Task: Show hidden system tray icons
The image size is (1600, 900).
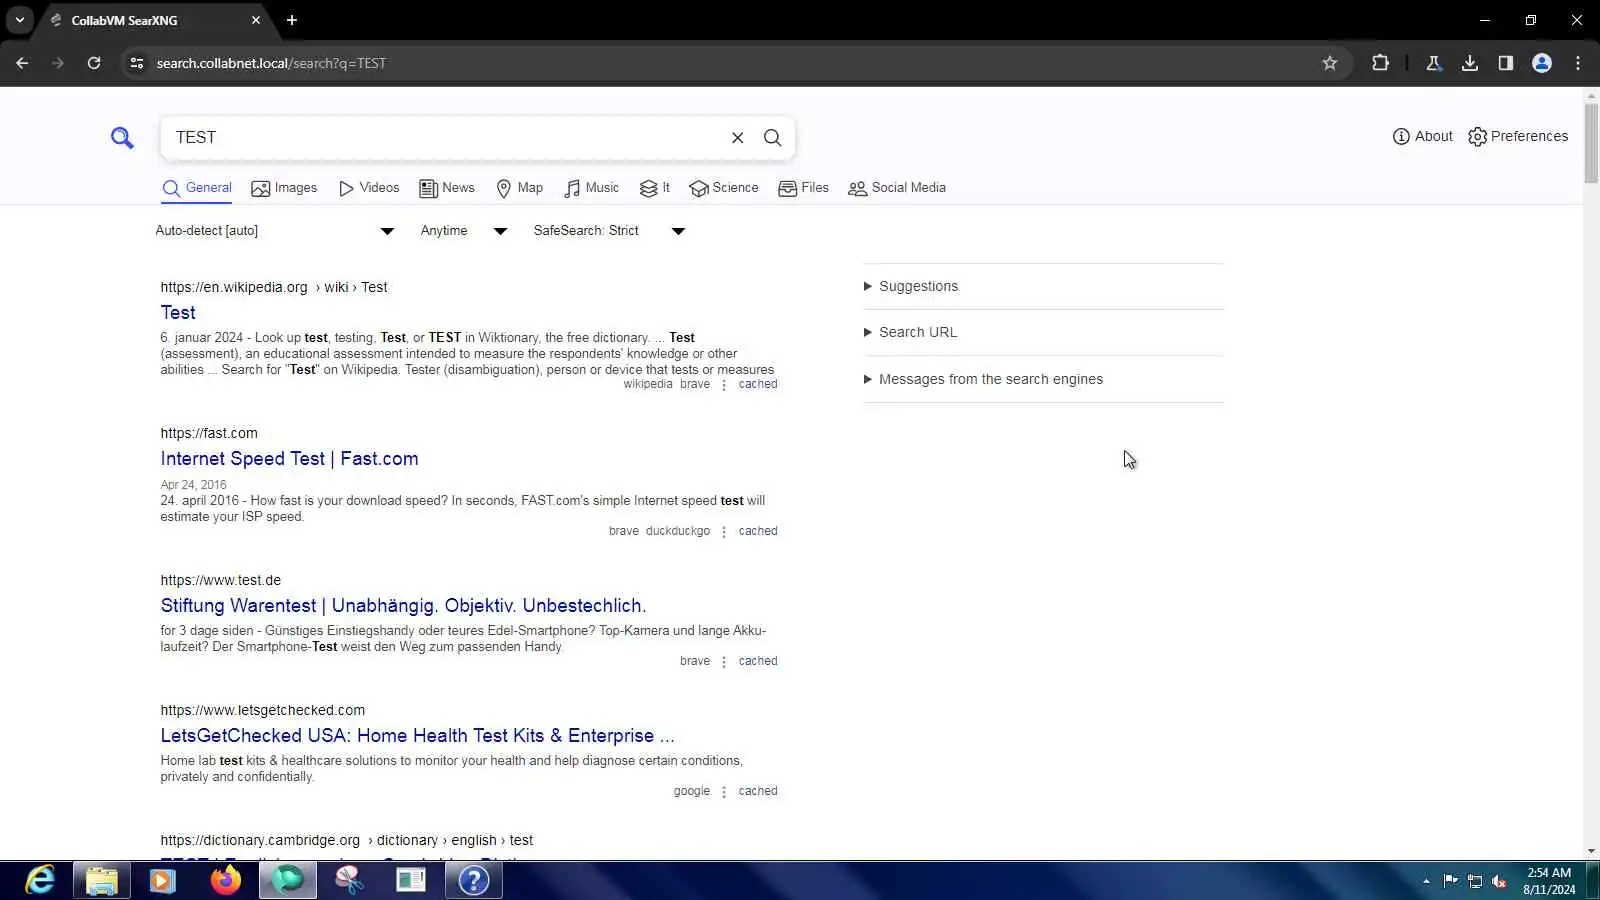Action: (x=1426, y=881)
